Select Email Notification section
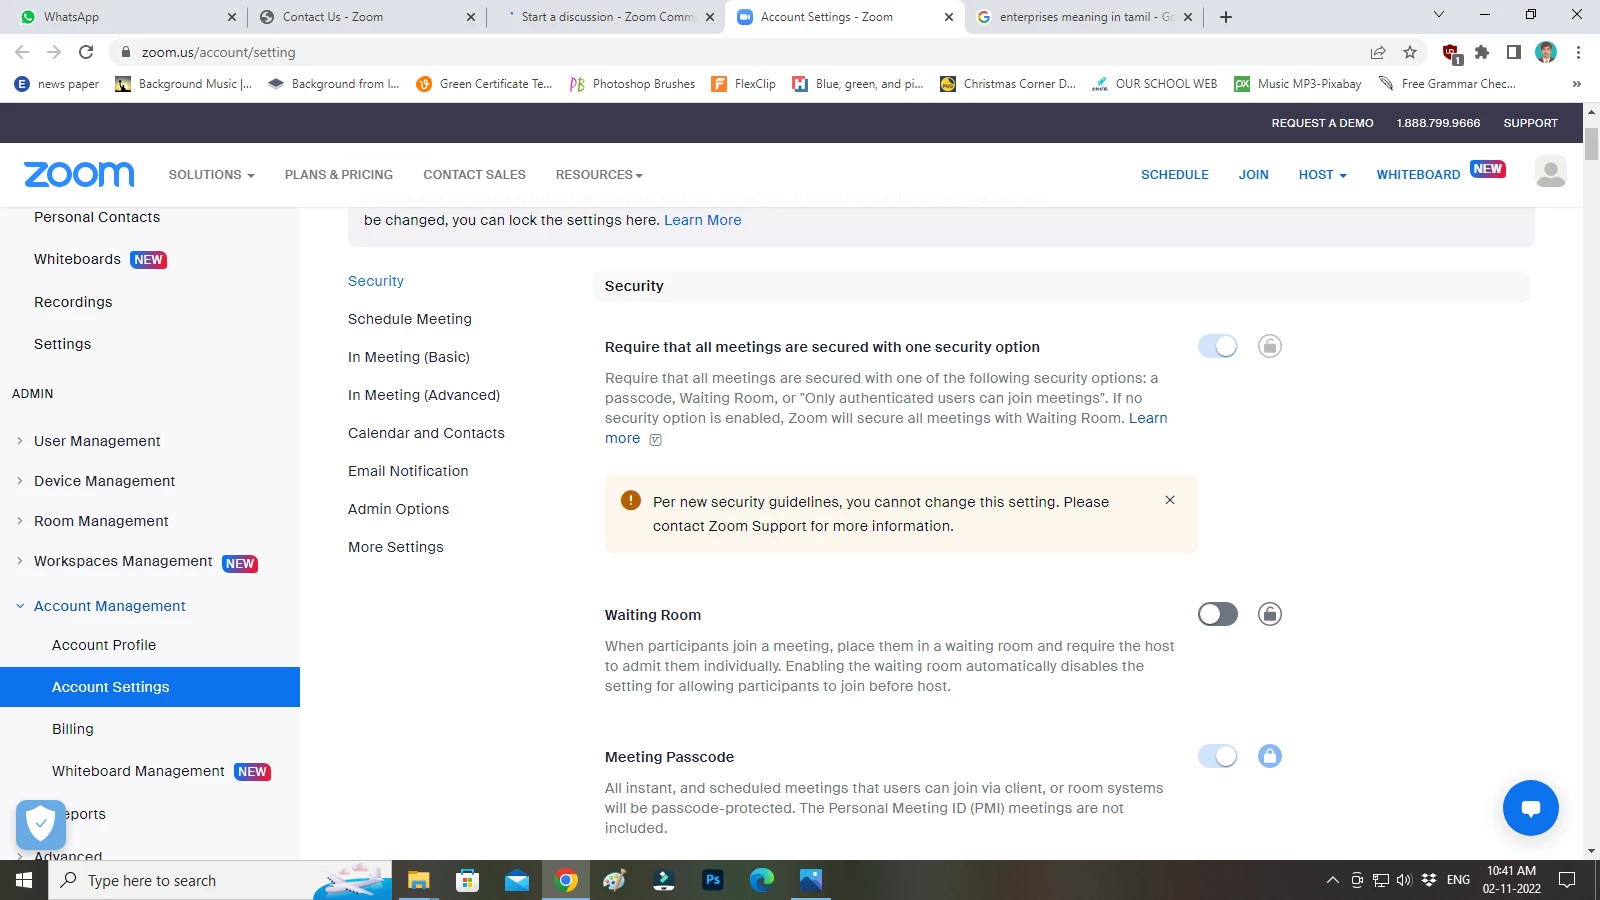The image size is (1600, 900). [408, 471]
